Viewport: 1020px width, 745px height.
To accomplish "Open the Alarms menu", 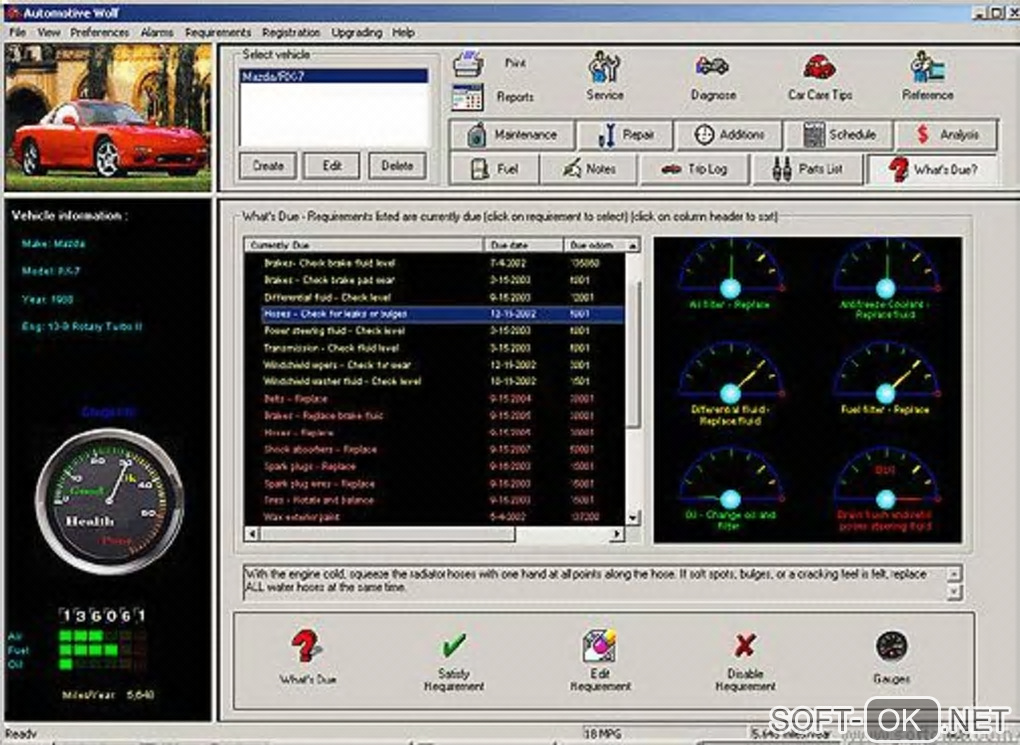I will tap(157, 32).
